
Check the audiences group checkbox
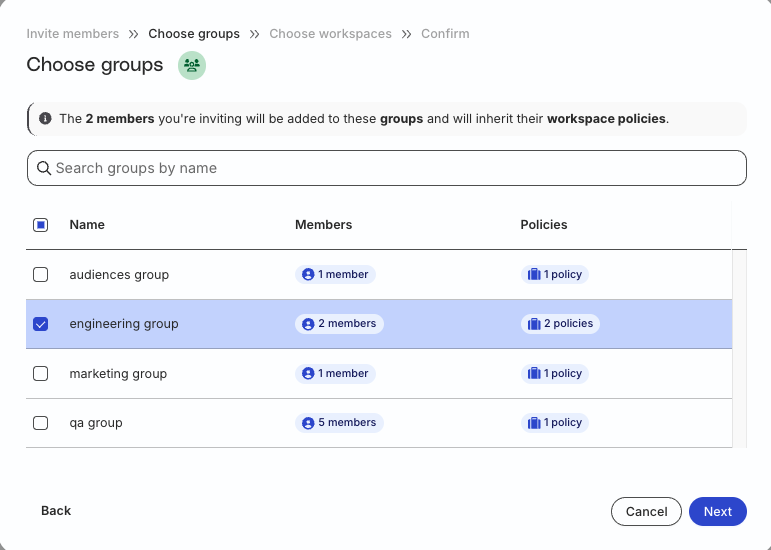(x=40, y=275)
